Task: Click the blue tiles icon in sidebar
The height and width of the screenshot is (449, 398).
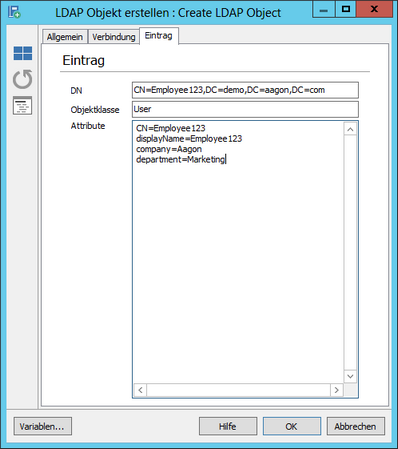Action: (x=23, y=53)
